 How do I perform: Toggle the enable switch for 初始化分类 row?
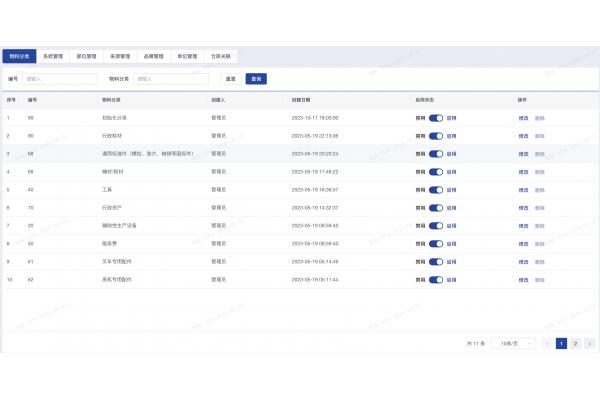tap(435, 117)
